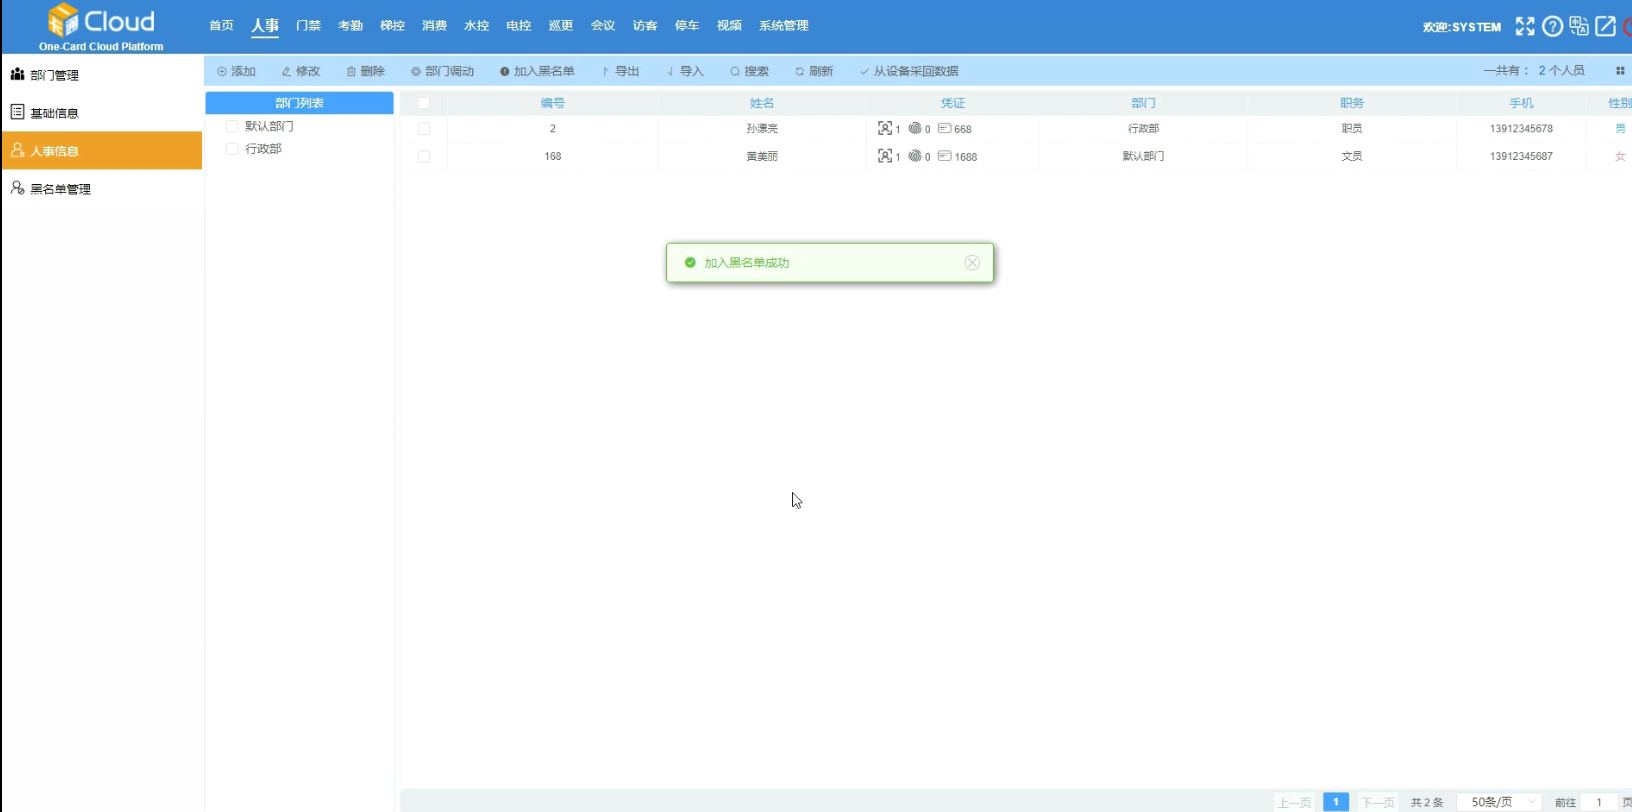The height and width of the screenshot is (812, 1632).
Task: Click the external link icon in header
Action: pyautogui.click(x=1605, y=27)
